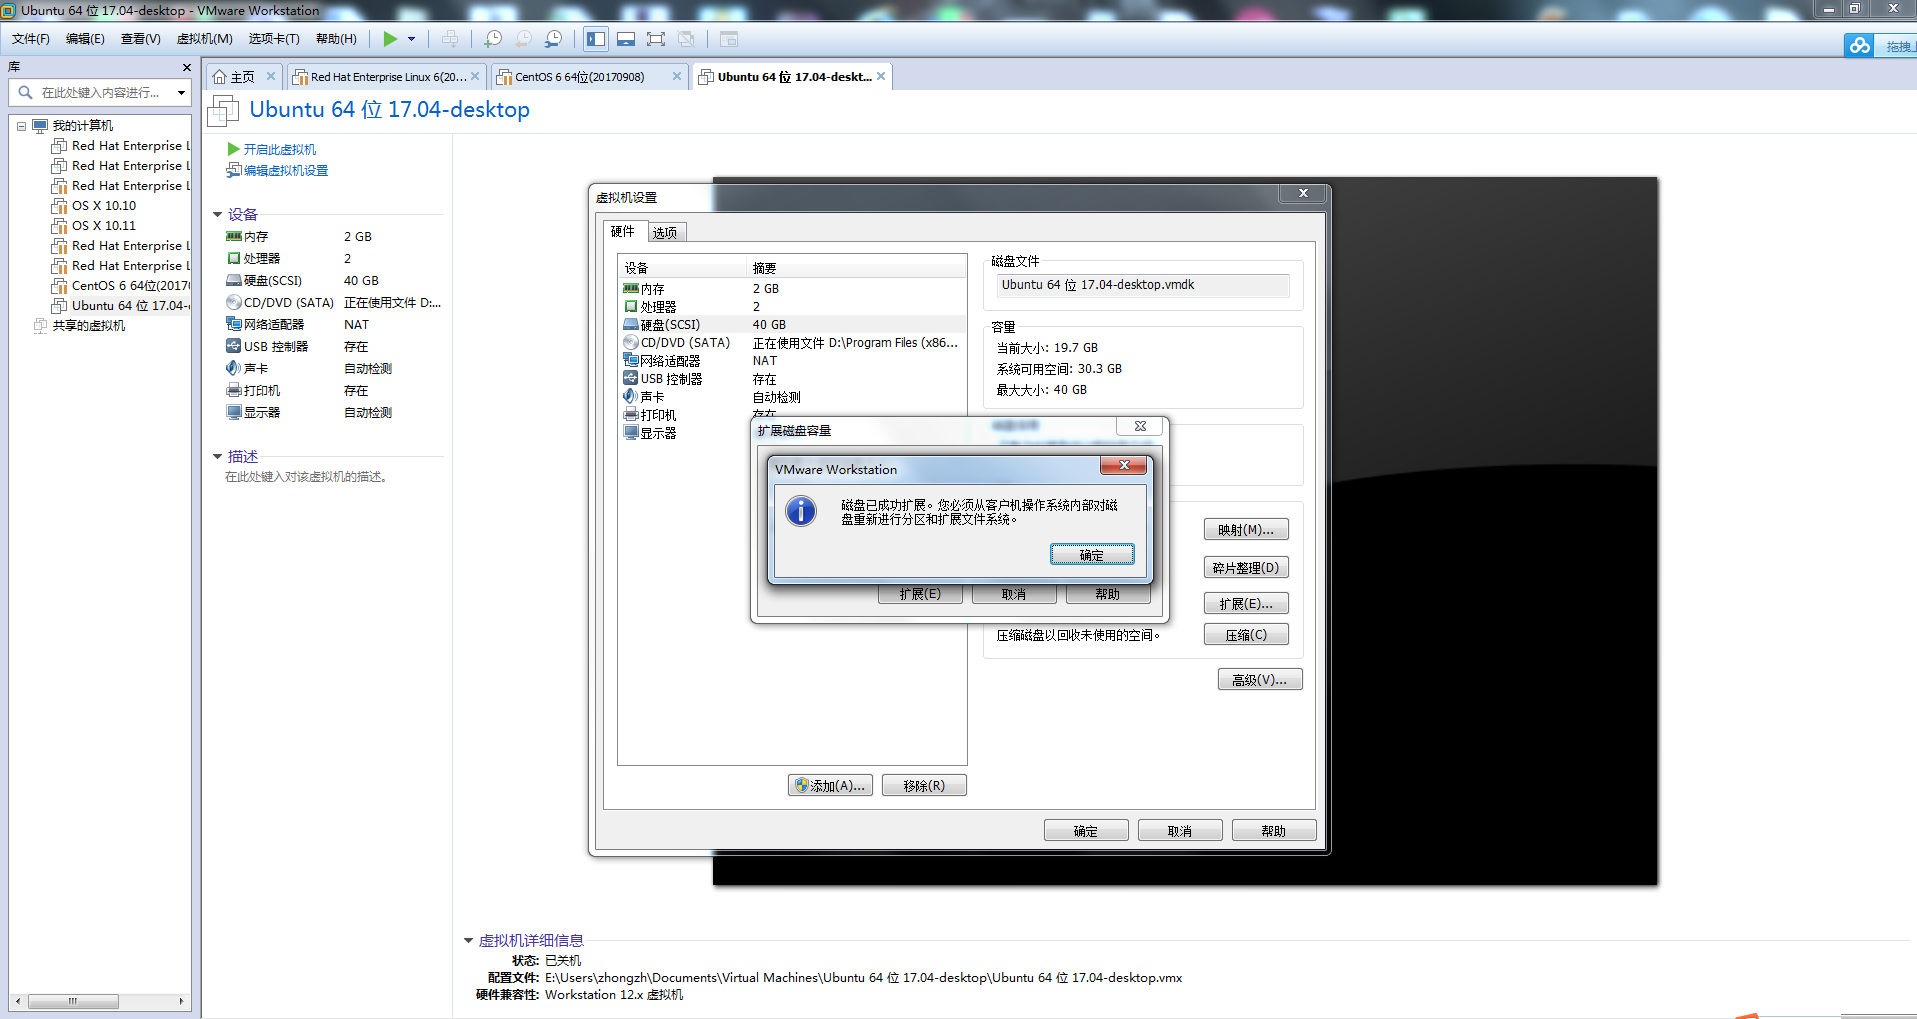Select USB 控制器 row in settings hardware list
The width and height of the screenshot is (1917, 1019).
792,379
